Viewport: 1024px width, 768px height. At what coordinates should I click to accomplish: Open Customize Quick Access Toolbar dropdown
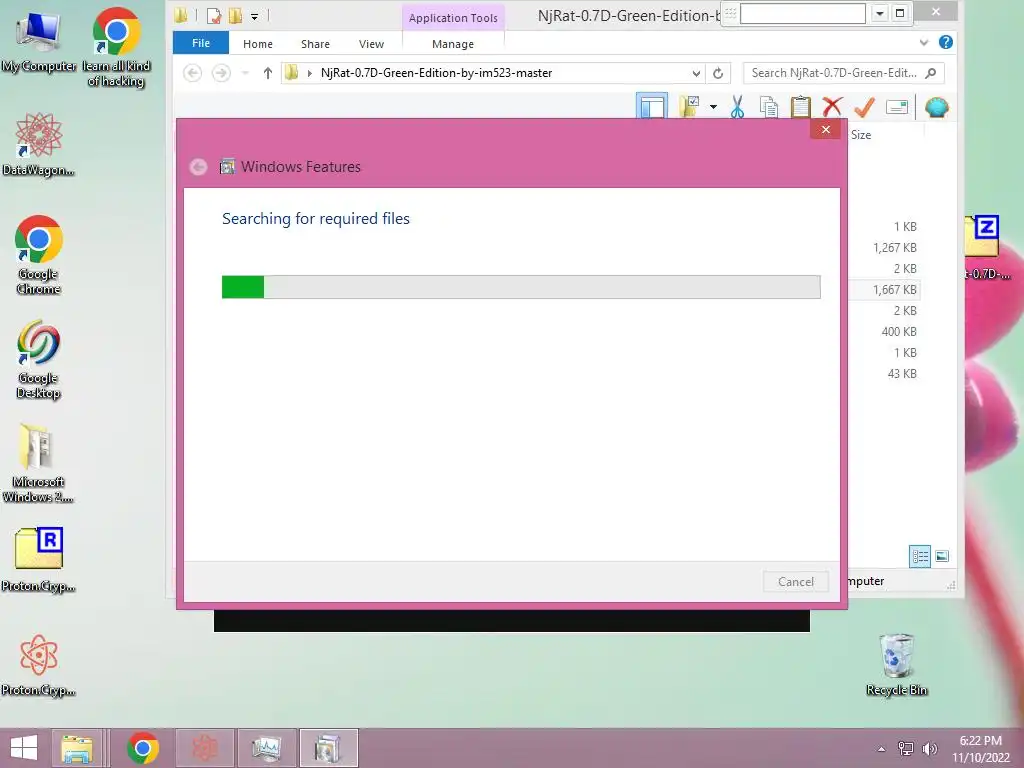pos(255,16)
